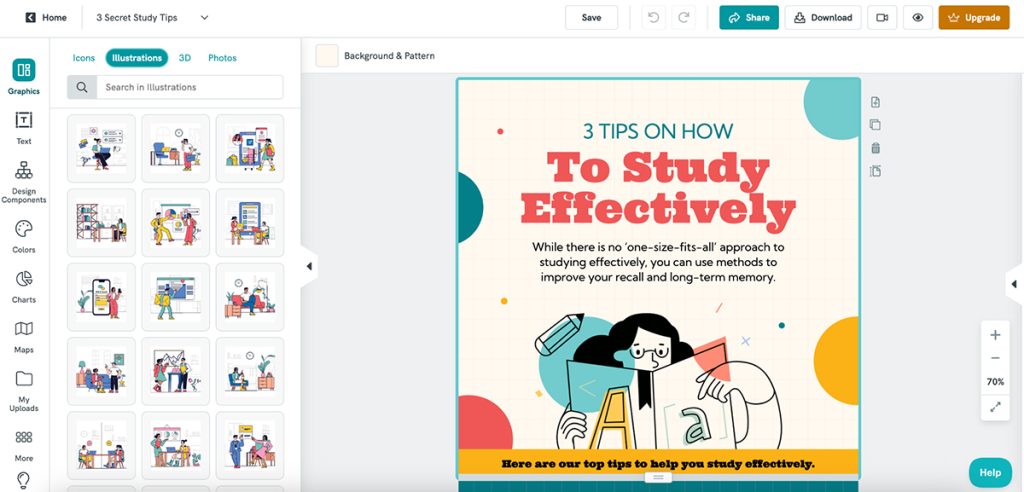Viewport: 1024px width, 492px height.
Task: Open the Charts panel
Action: coord(24,279)
